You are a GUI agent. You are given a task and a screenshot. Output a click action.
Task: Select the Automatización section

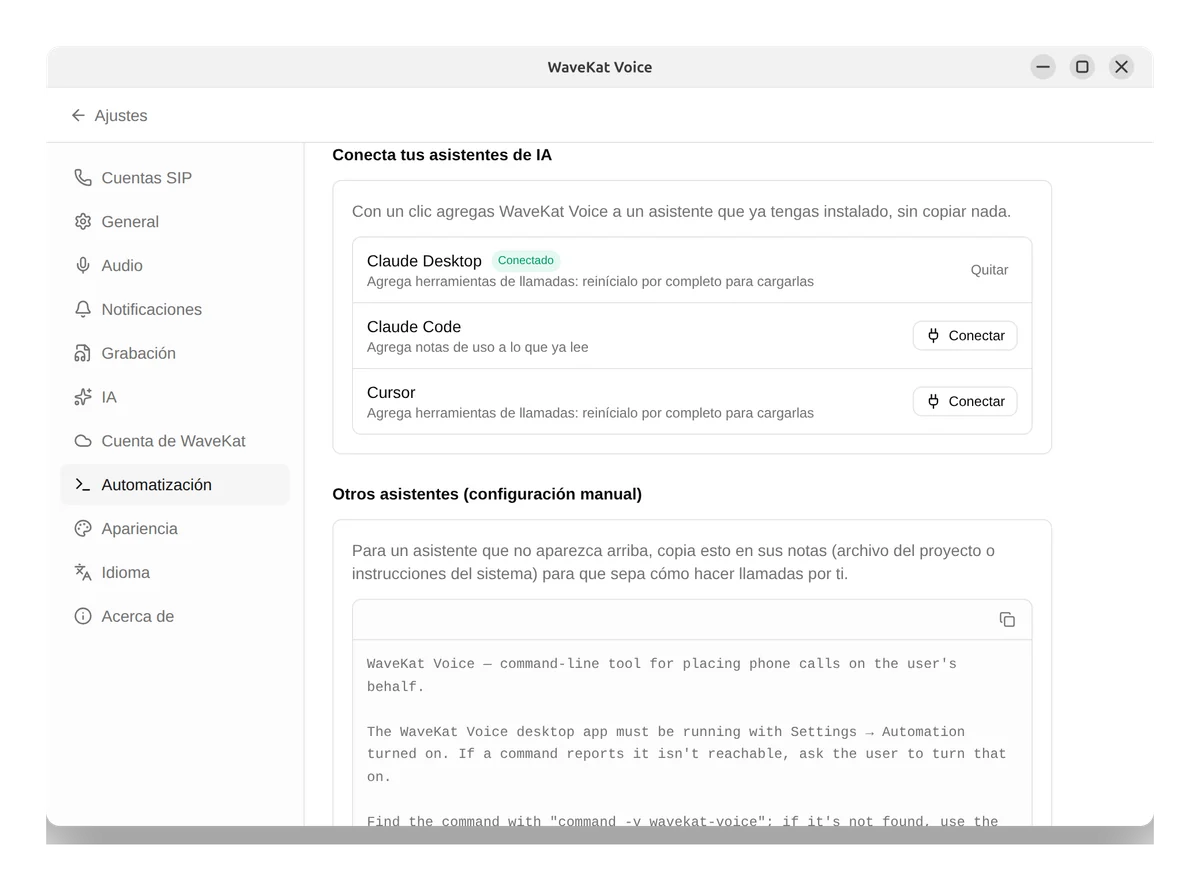[175, 485]
